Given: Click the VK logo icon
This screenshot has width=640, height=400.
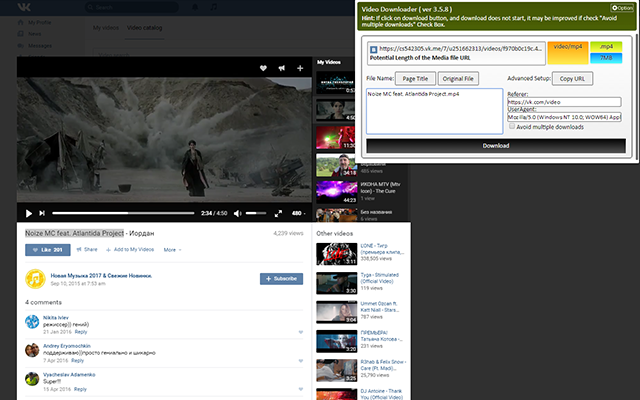Looking at the screenshot, I should click(24, 7).
